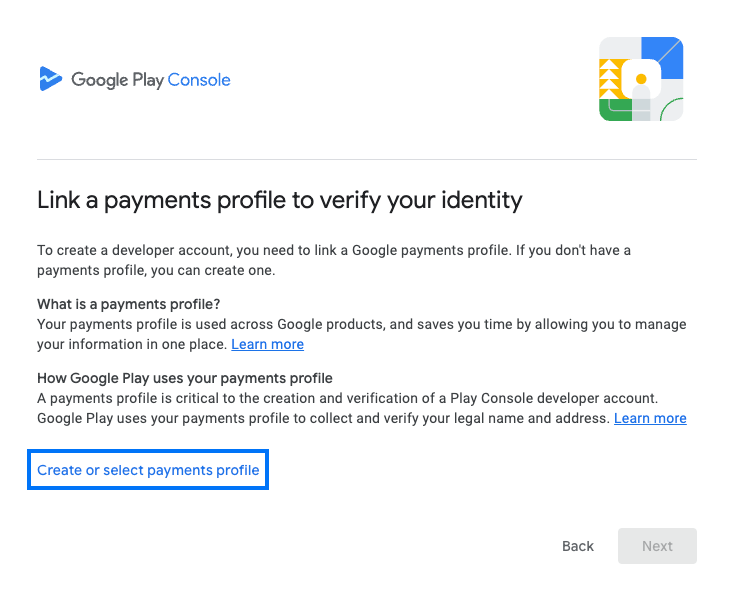Open Learn more about how Google Play uses profiles

pos(650,418)
